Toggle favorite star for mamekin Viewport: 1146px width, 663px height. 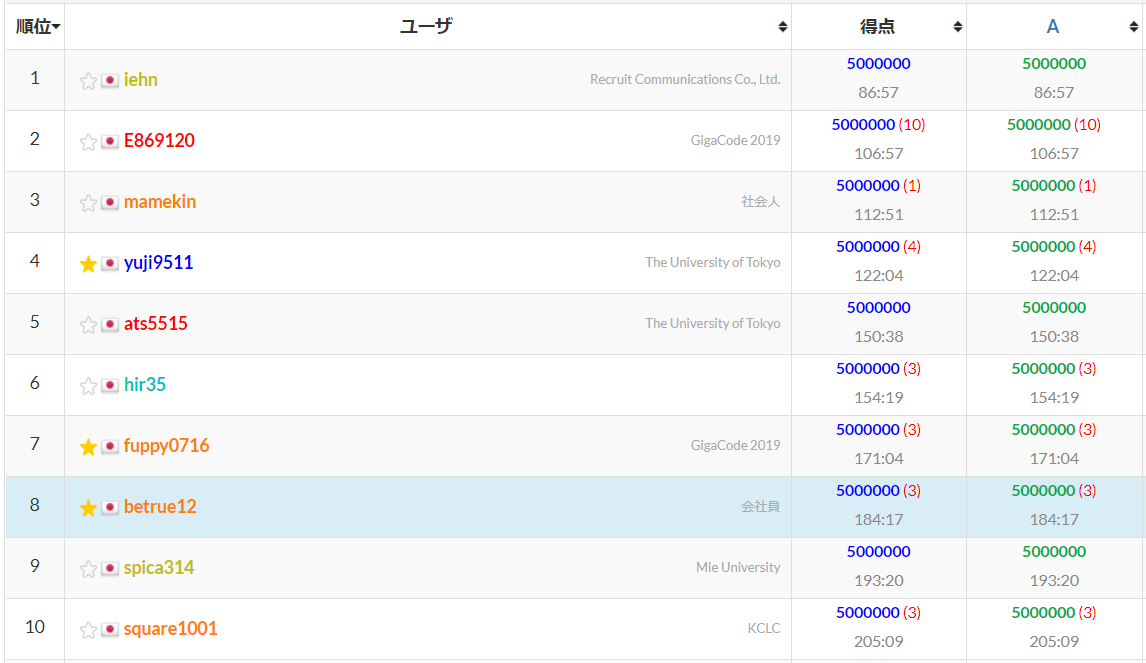pyautogui.click(x=88, y=202)
